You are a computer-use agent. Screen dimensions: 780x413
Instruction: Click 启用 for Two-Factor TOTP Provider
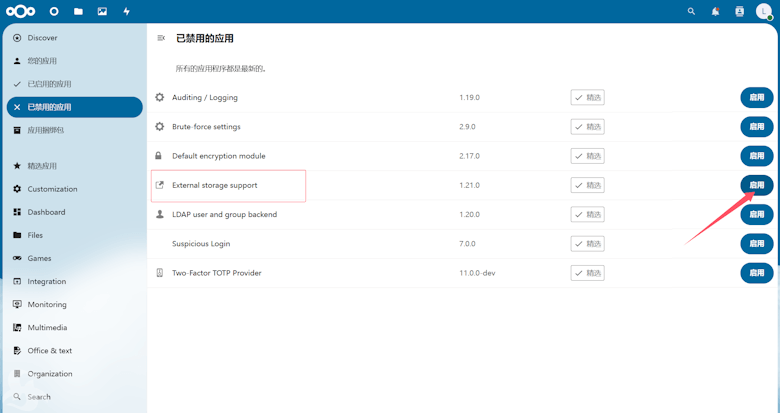point(756,273)
